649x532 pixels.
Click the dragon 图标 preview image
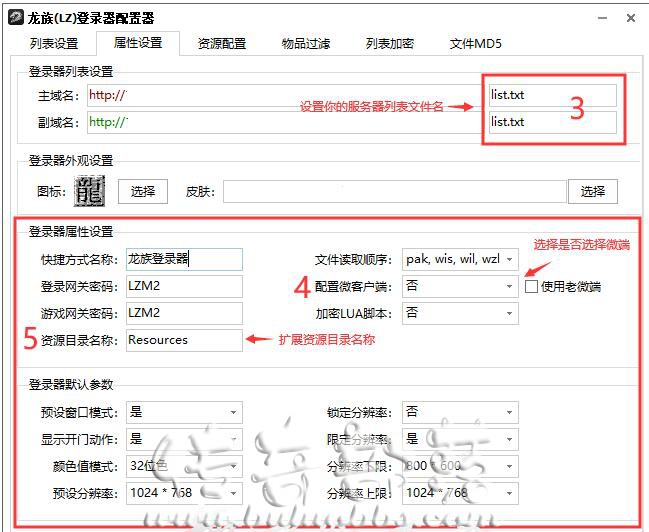(x=89, y=191)
